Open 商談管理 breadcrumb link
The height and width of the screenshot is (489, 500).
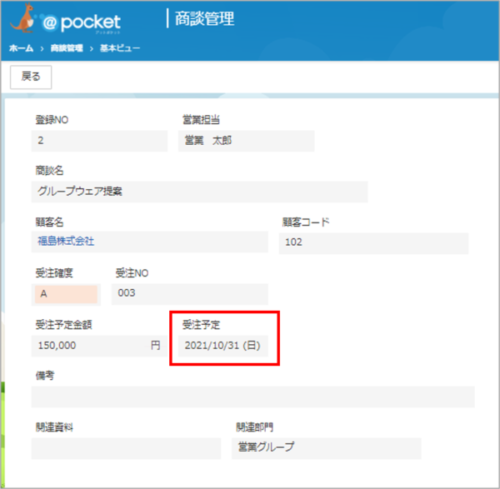(x=67, y=48)
